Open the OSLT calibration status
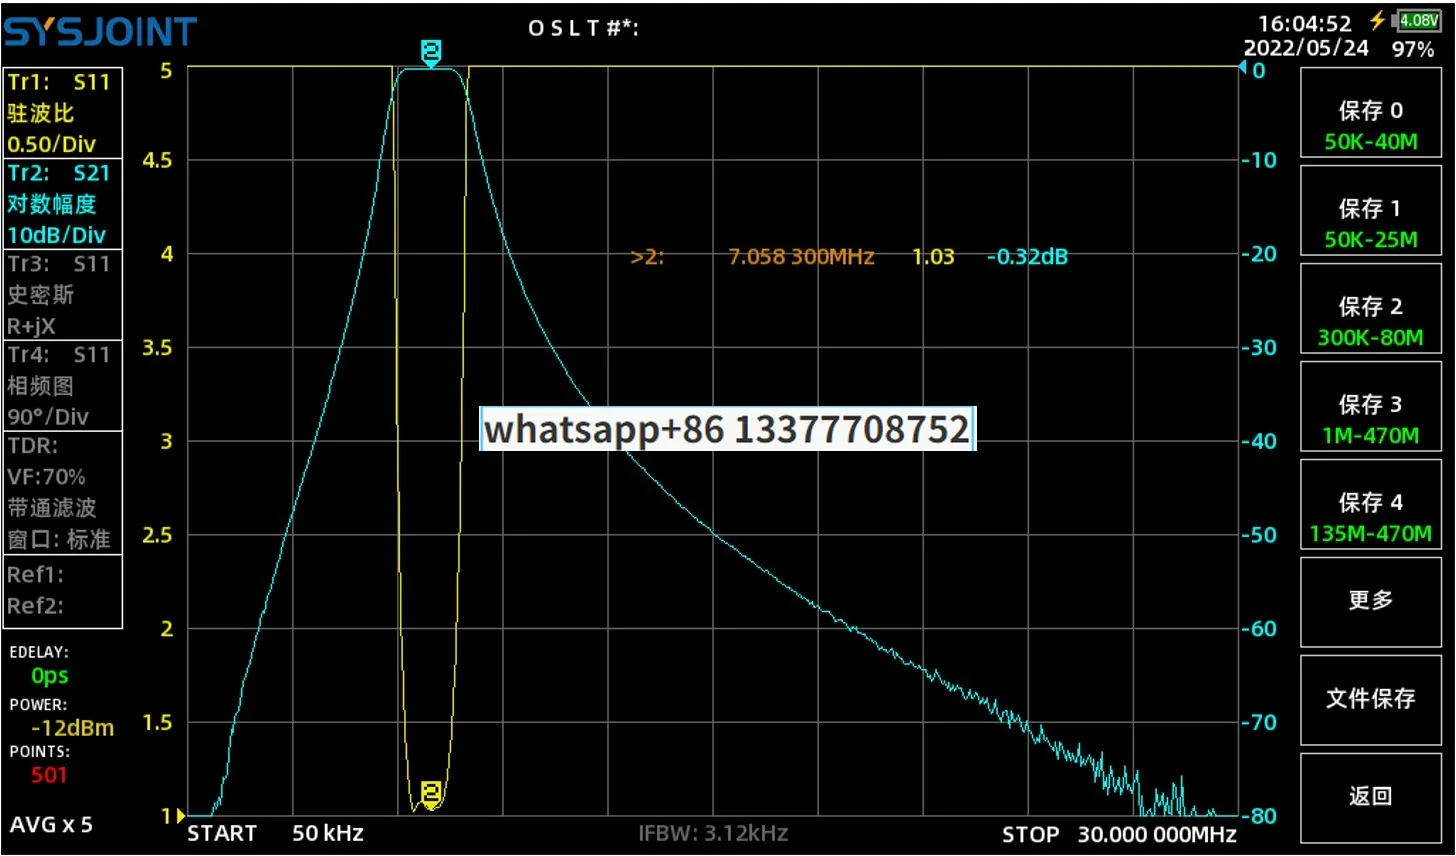The image size is (1456, 856). (x=583, y=28)
